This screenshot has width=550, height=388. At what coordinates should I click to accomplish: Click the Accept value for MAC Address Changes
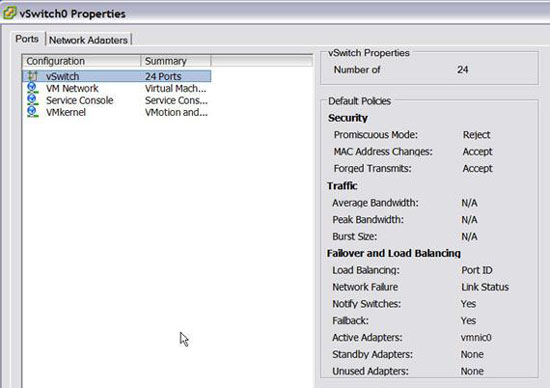[x=477, y=152]
